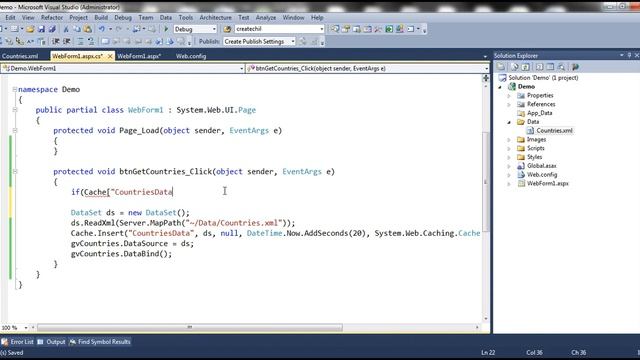Paste using the clipboard Paste icon
Viewport: 640px width, 360px height.
tap(88, 29)
